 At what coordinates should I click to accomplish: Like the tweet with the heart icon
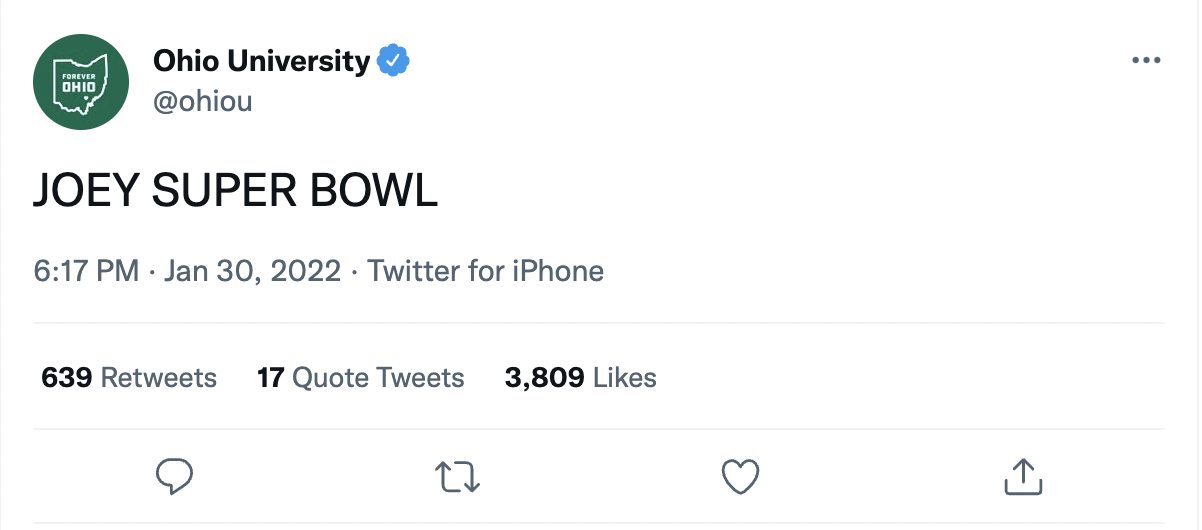click(741, 477)
